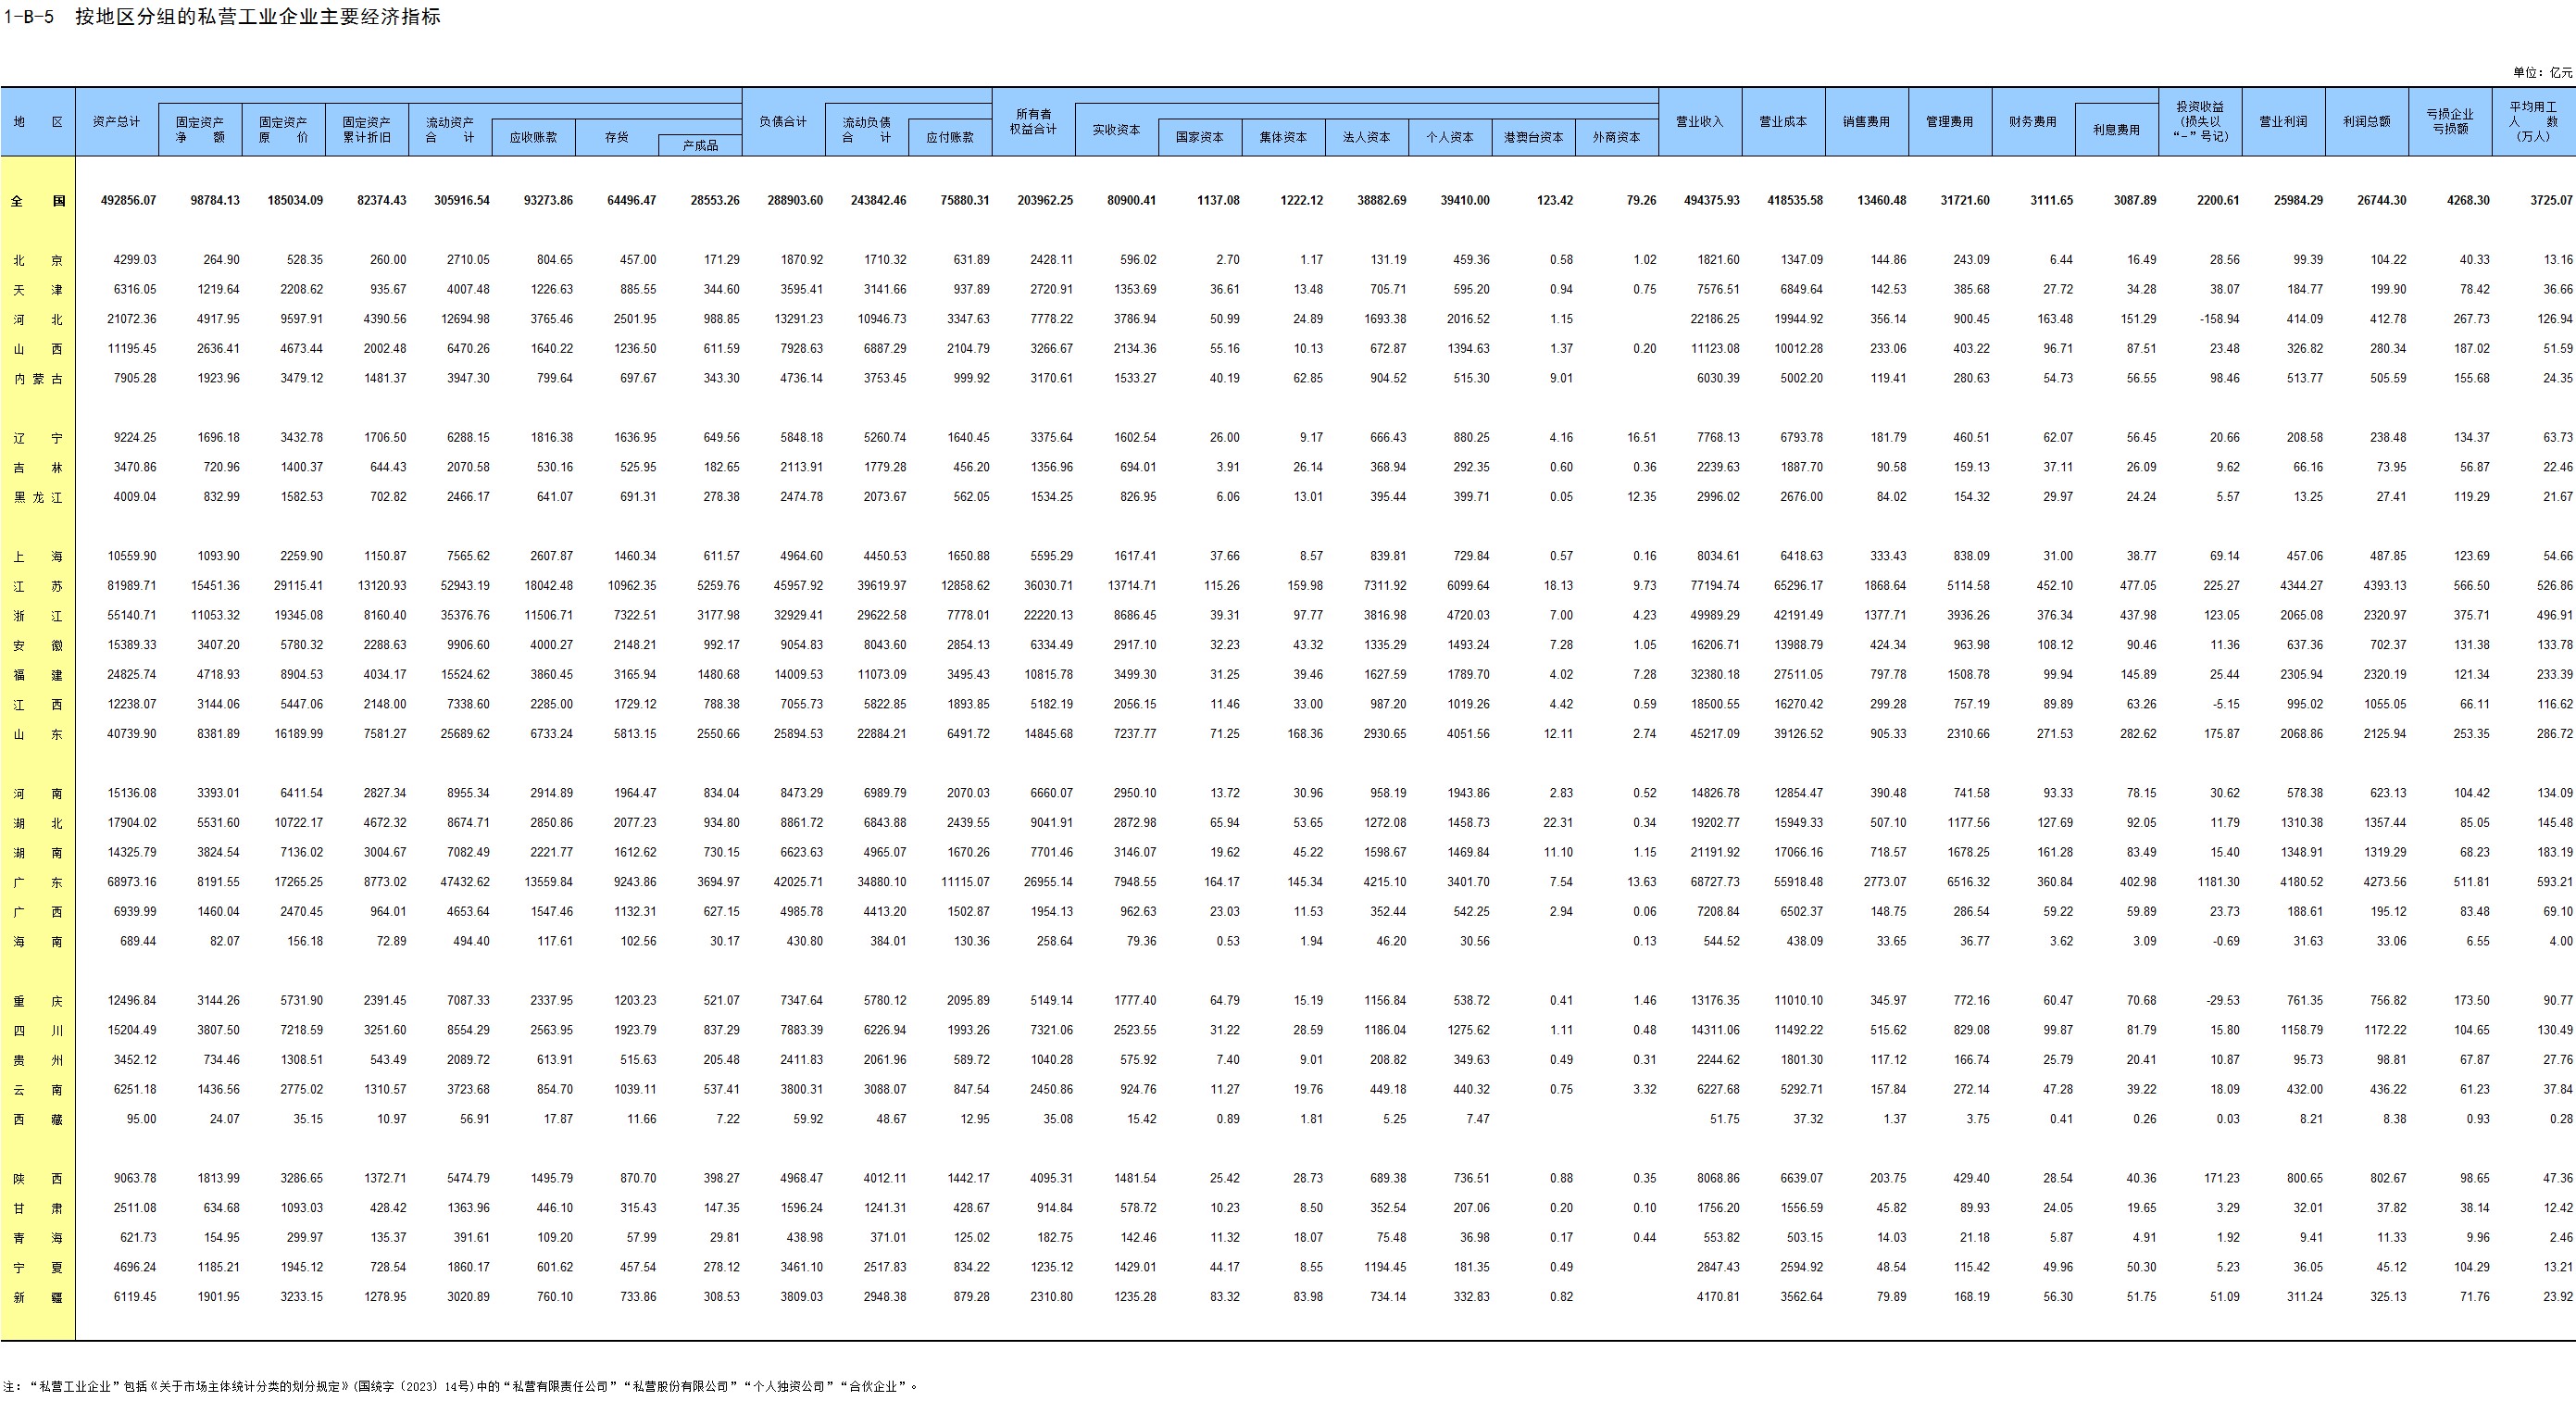
Task: Select the 黑龙江 row label
Action: click(x=37, y=497)
